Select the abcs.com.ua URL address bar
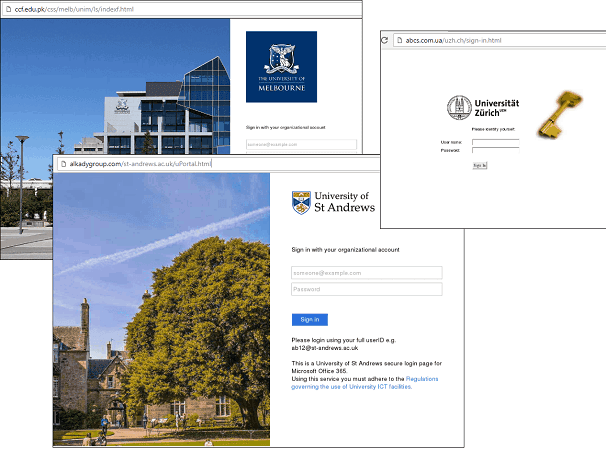The height and width of the screenshot is (450, 606). click(x=500, y=40)
